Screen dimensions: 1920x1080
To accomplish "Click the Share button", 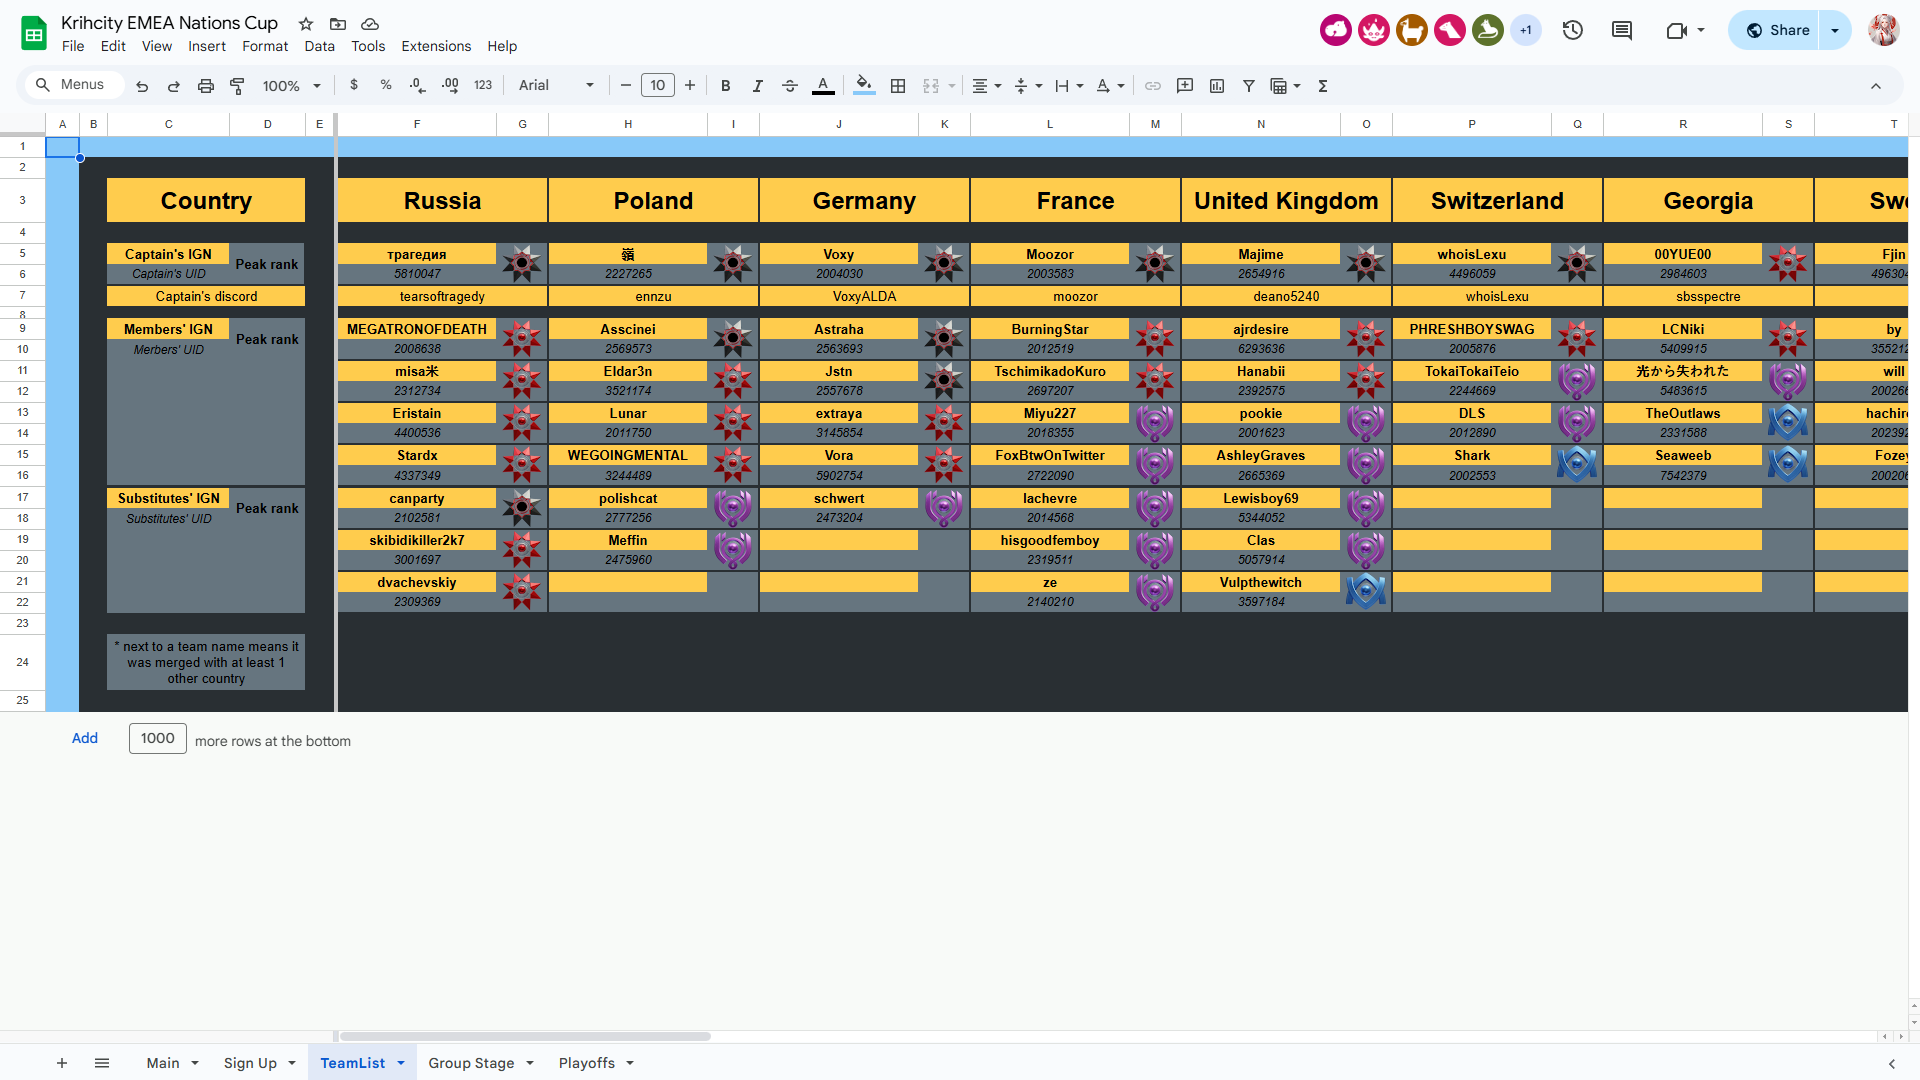I will click(1777, 30).
